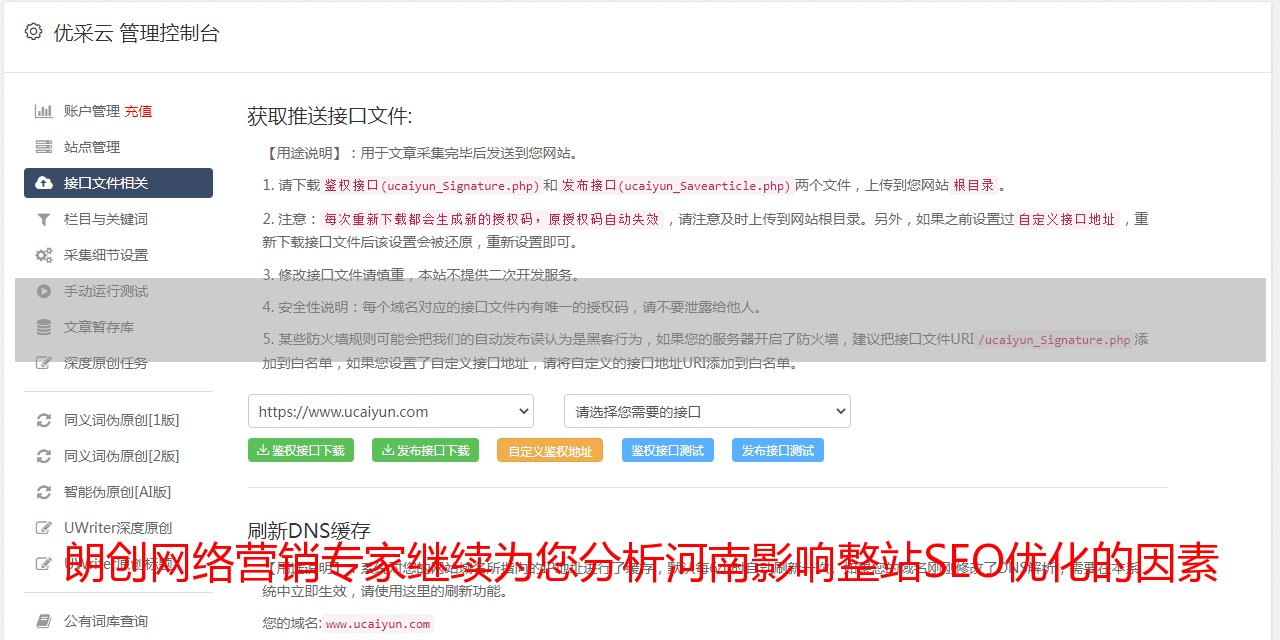
Task: Click the warning 每次重新下载都会生成新的授权码
Action: [492, 219]
